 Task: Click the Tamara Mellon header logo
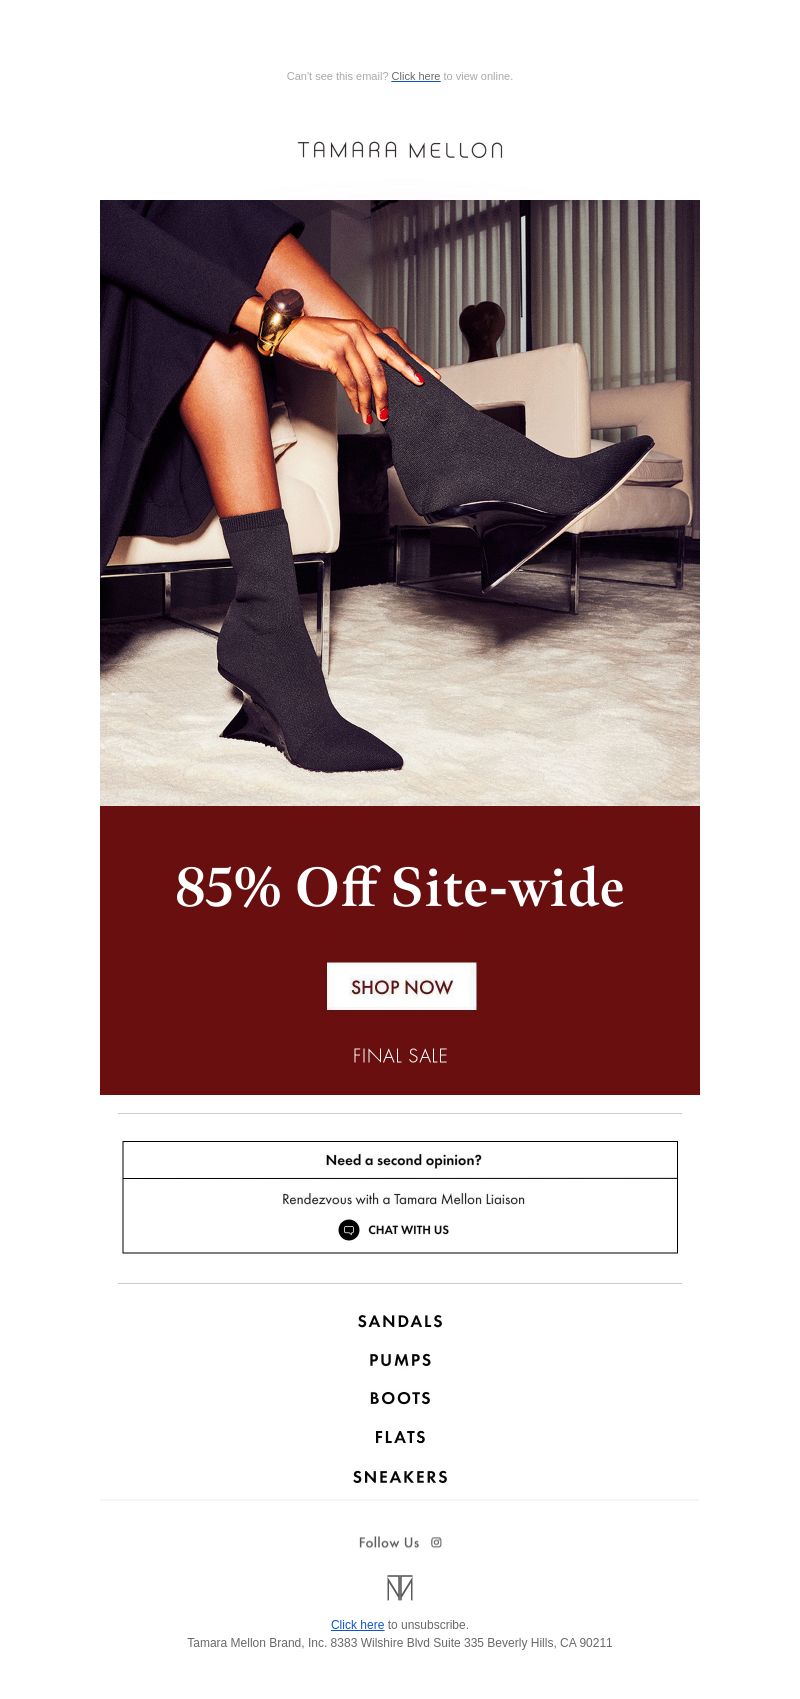400,150
